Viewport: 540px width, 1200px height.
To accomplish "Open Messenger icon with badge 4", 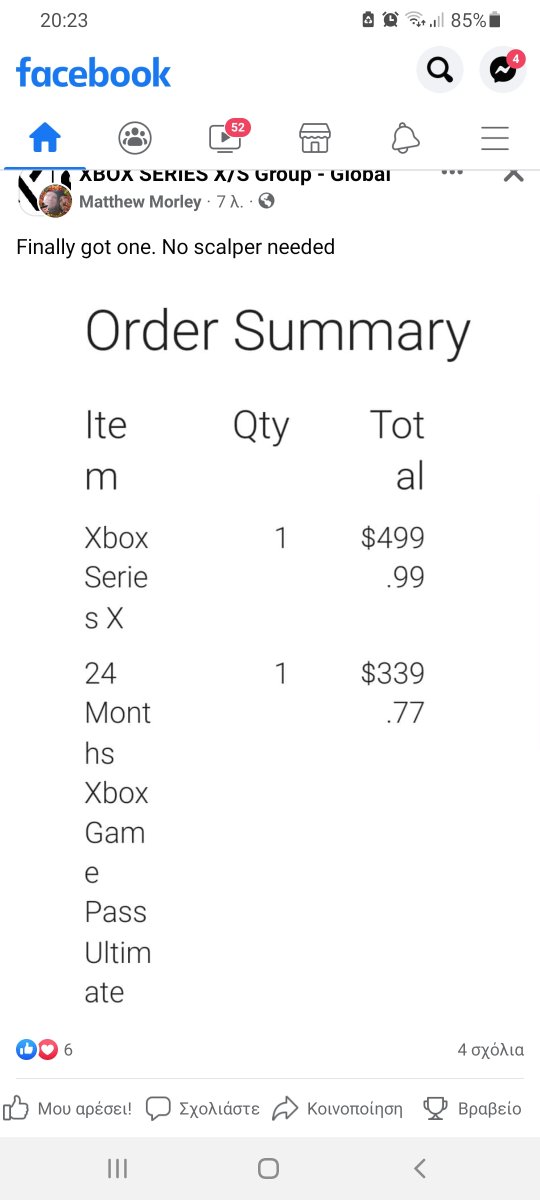I will pos(503,70).
